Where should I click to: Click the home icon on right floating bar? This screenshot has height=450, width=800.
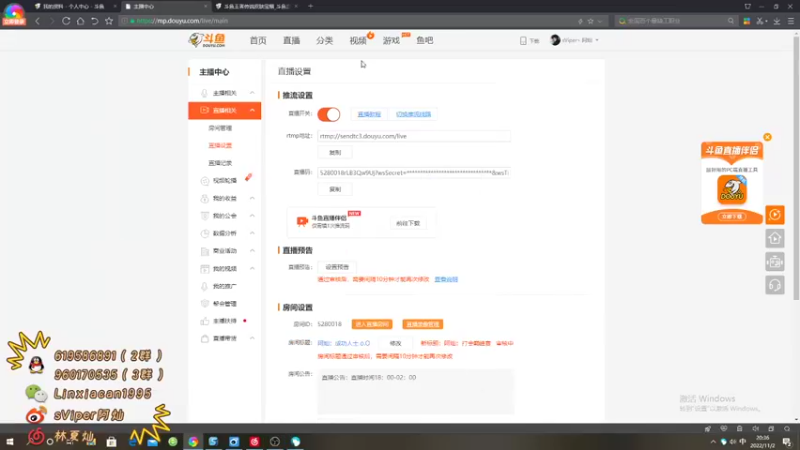click(x=774, y=238)
